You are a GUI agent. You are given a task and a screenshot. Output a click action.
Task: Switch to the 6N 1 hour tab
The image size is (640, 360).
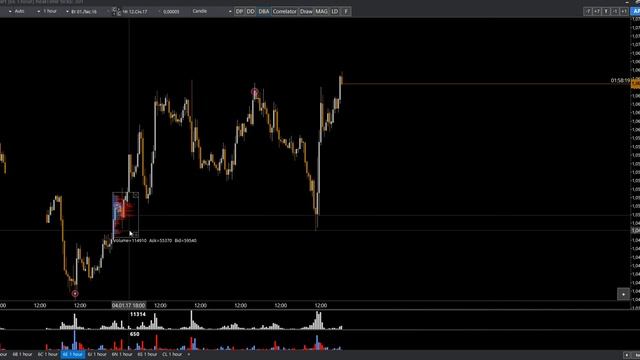click(122, 354)
